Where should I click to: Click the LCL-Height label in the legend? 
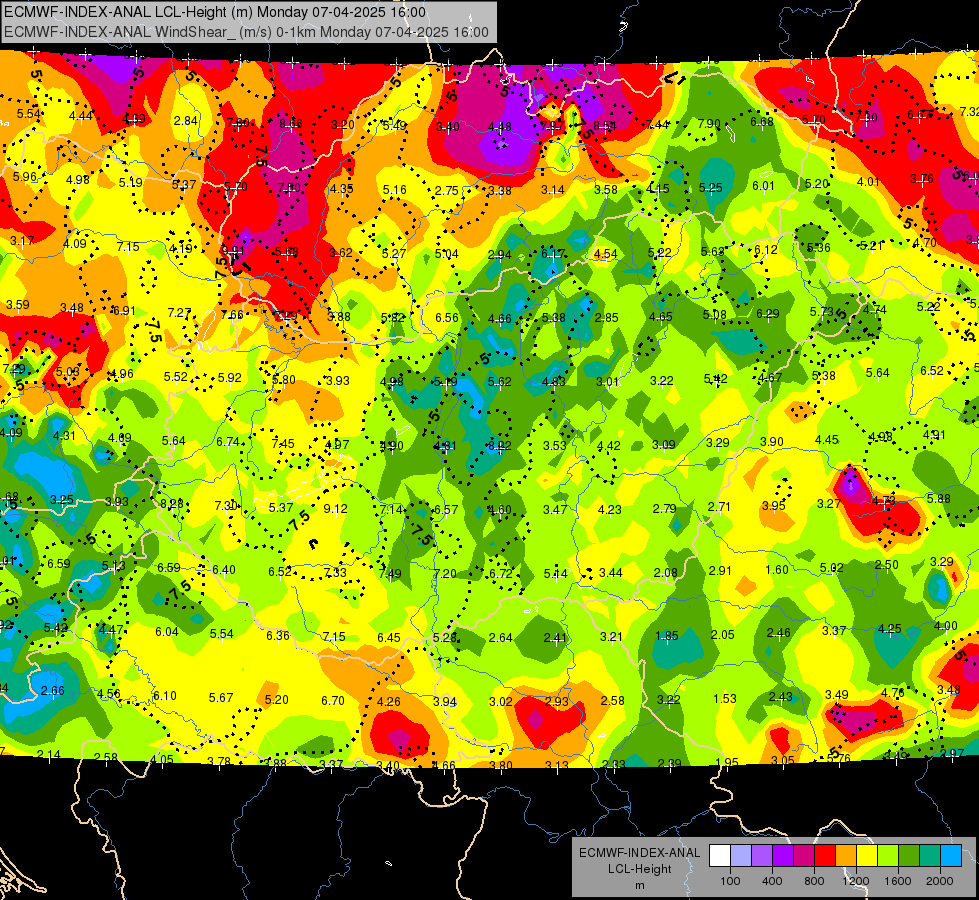point(639,869)
